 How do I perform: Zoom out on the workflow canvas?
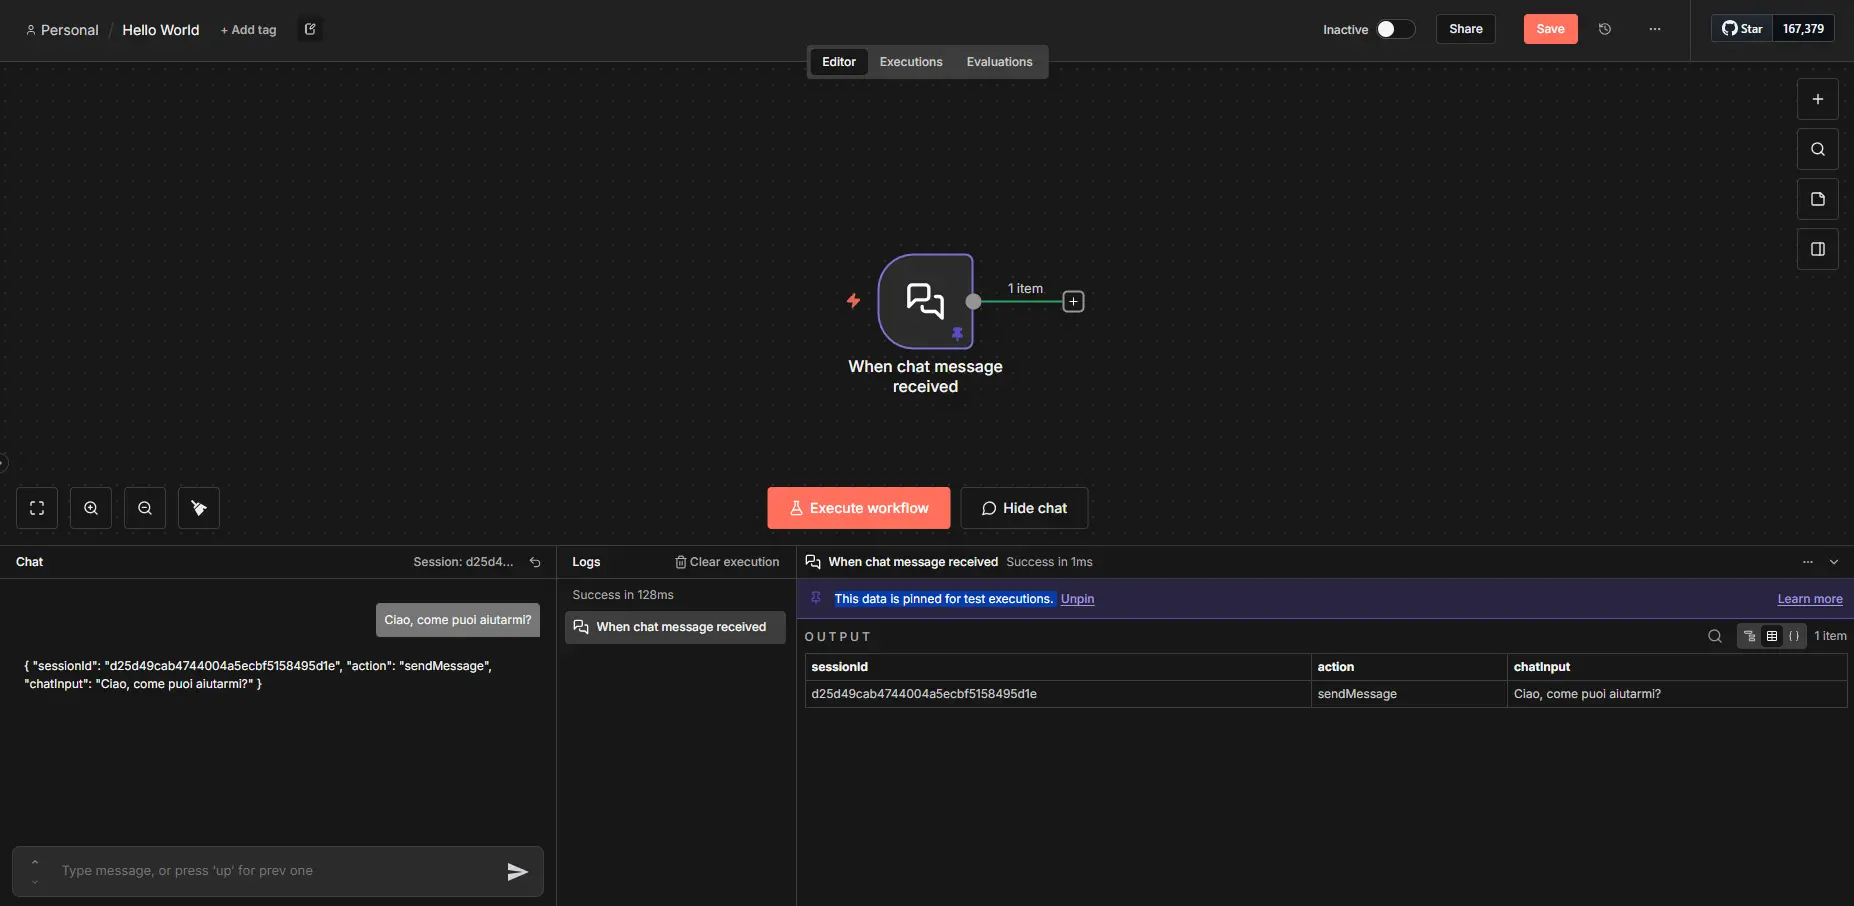pyautogui.click(x=145, y=508)
